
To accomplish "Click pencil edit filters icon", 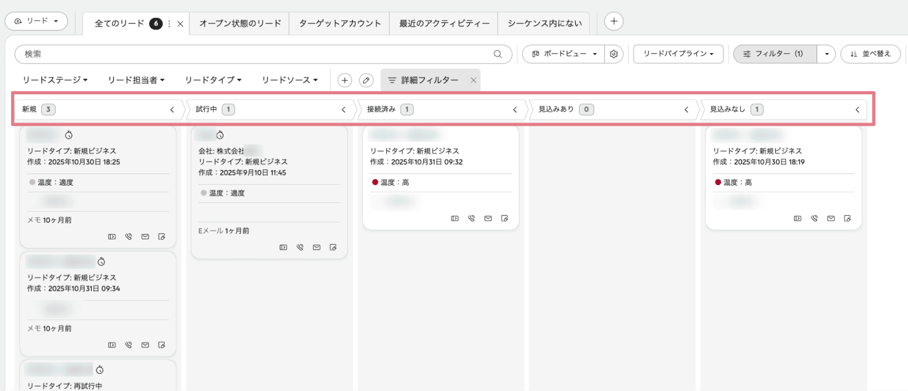I will pos(366,81).
